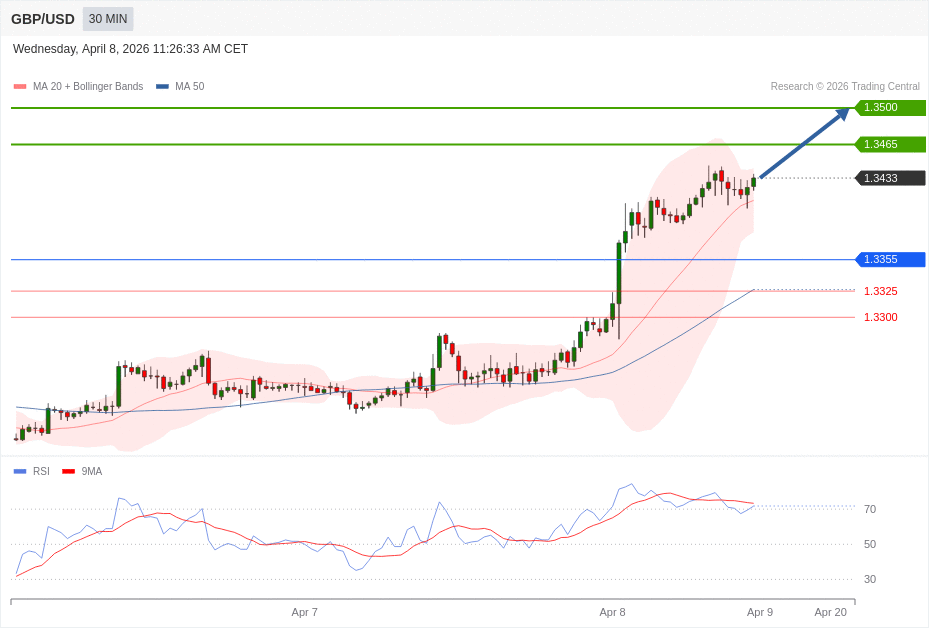929x629 pixels.
Task: Select the red 1.3300 support label
Action: pyautogui.click(x=880, y=317)
